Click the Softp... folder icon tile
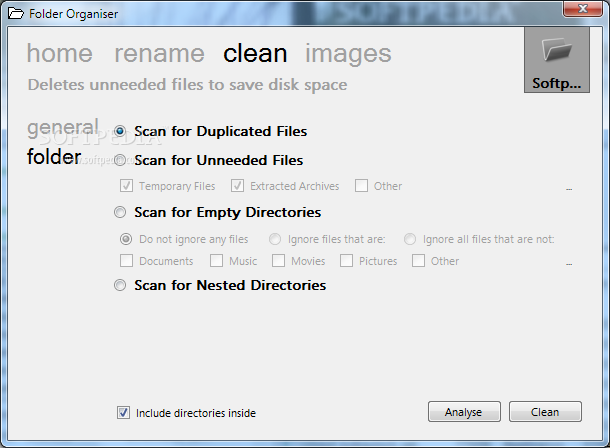 pos(557,60)
